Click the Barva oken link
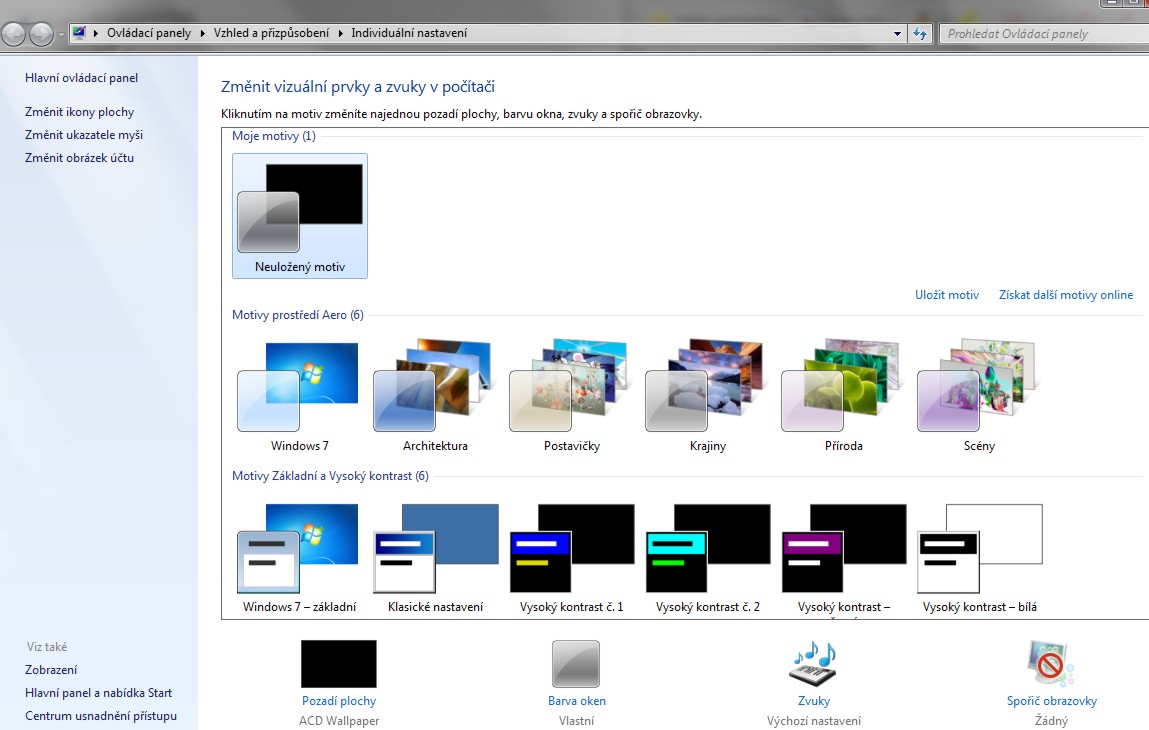Image resolution: width=1149 pixels, height=730 pixels. [x=577, y=701]
